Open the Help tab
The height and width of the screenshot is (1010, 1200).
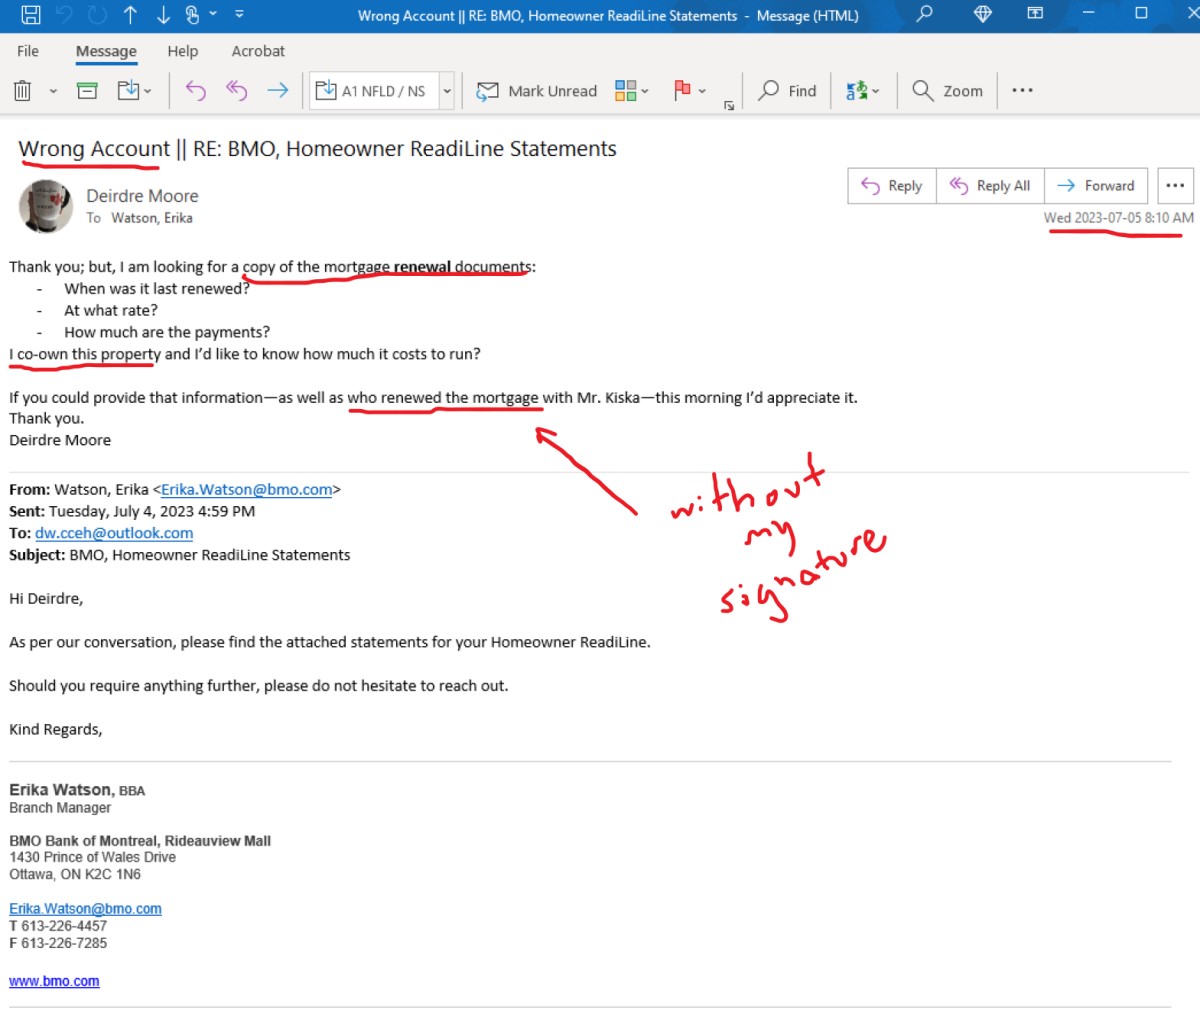[x=182, y=51]
